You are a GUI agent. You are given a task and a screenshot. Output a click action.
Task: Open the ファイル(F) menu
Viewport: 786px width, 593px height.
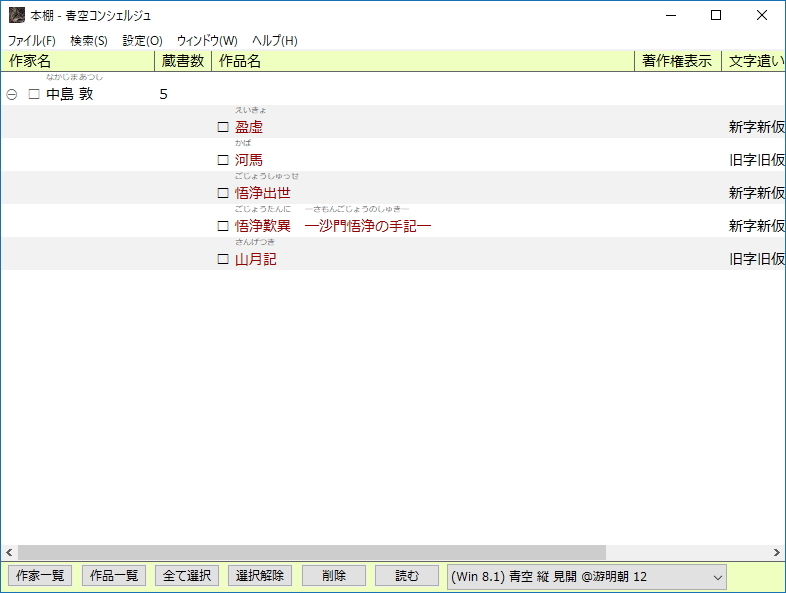point(32,41)
